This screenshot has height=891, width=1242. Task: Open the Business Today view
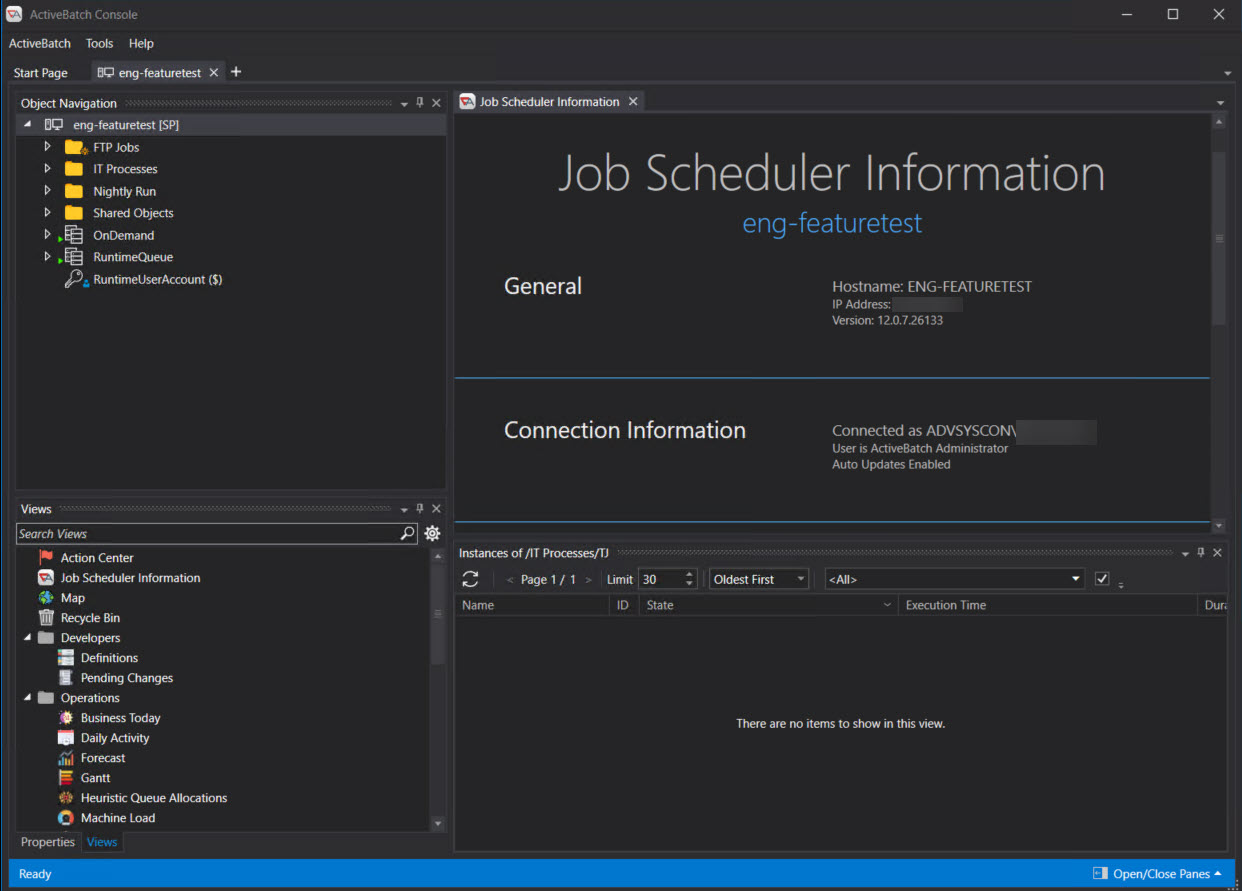[x=119, y=717]
